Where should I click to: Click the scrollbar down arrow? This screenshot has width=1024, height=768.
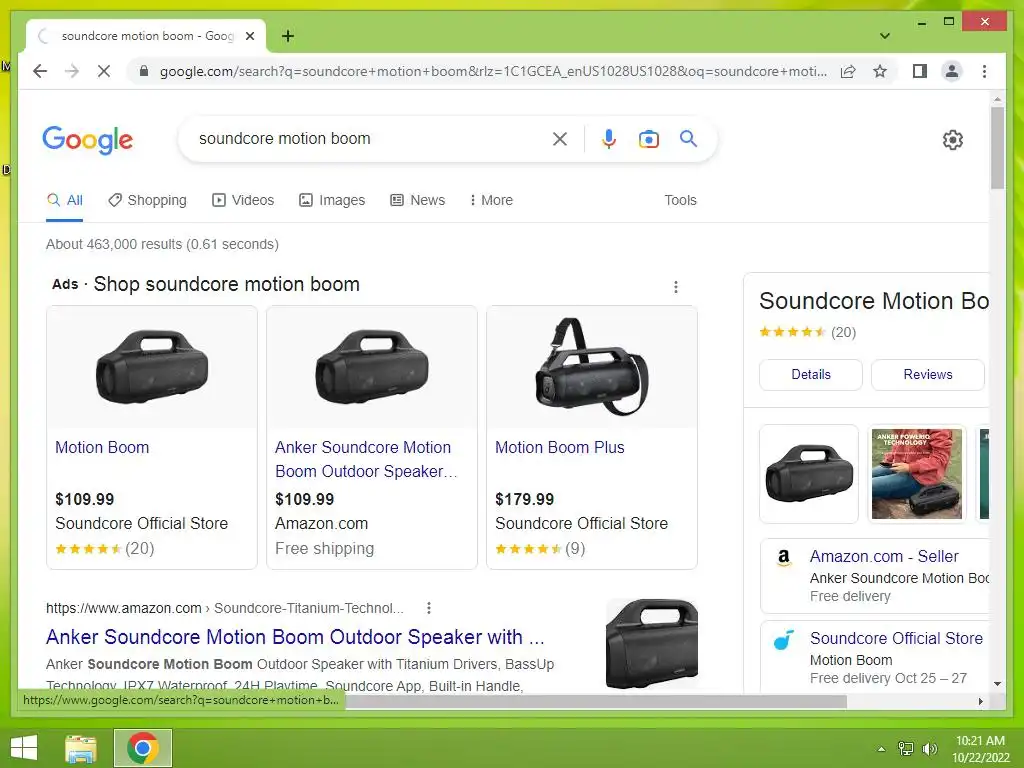click(997, 684)
